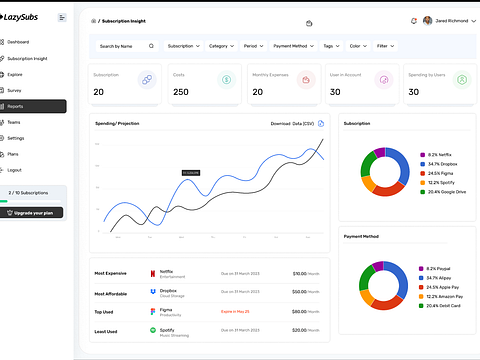
Task: Expand the user account chevron
Action: (x=473, y=21)
